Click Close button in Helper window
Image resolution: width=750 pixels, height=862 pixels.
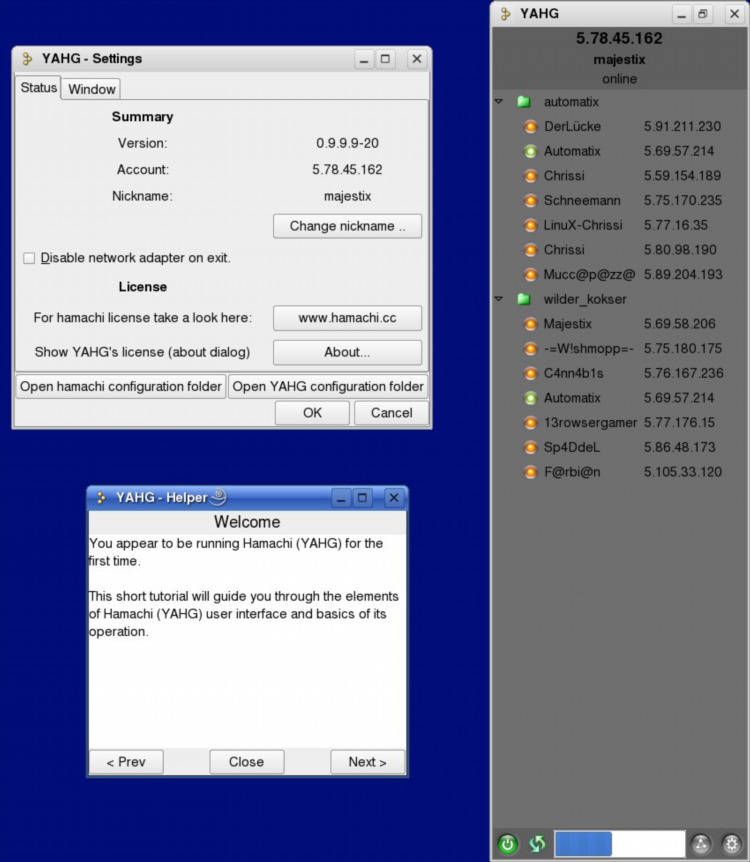coord(246,762)
